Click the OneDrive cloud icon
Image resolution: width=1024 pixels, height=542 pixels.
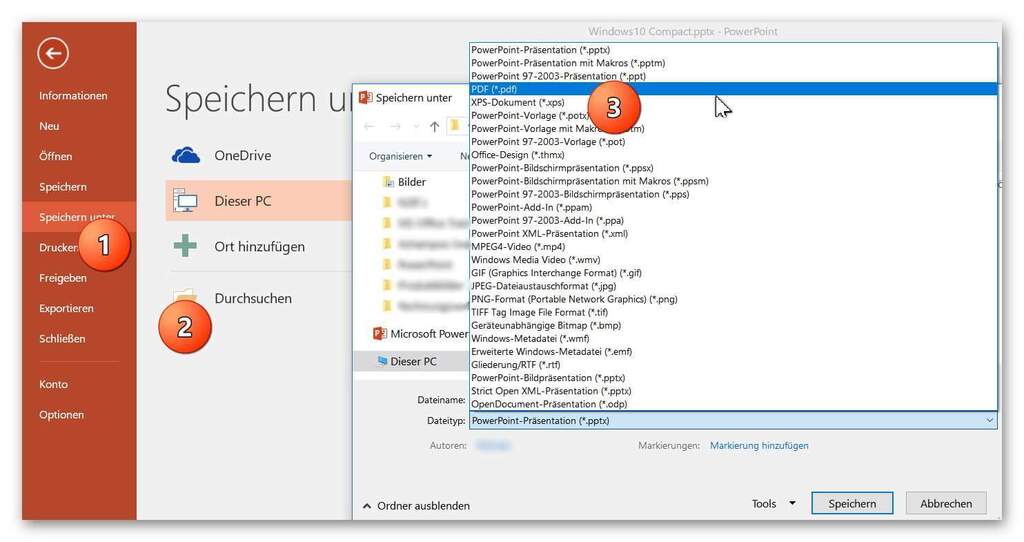[186, 155]
